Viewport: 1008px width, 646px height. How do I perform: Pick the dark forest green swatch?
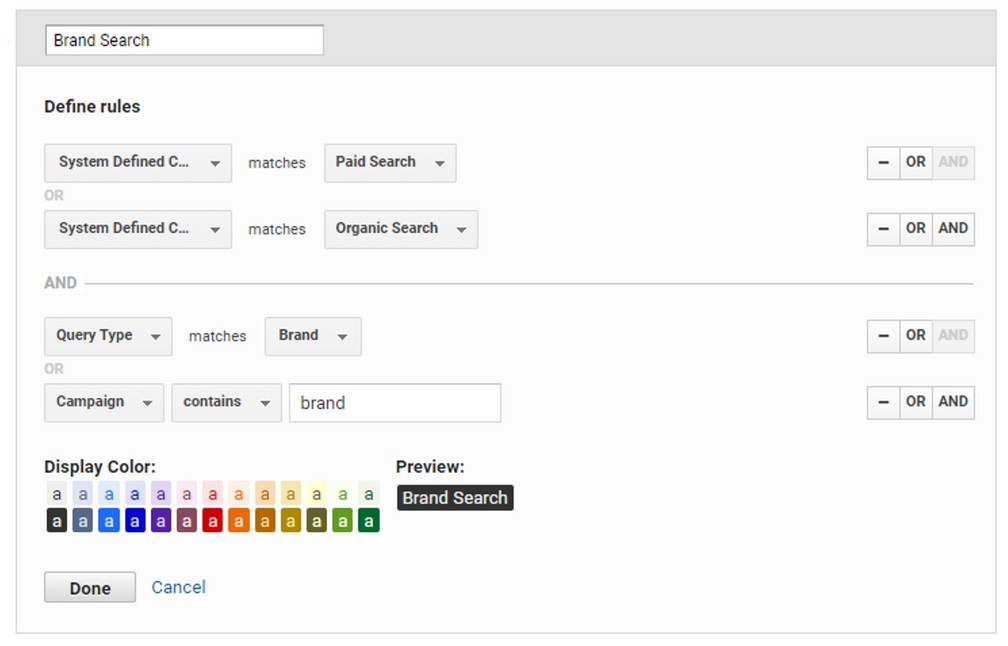pos(368,521)
